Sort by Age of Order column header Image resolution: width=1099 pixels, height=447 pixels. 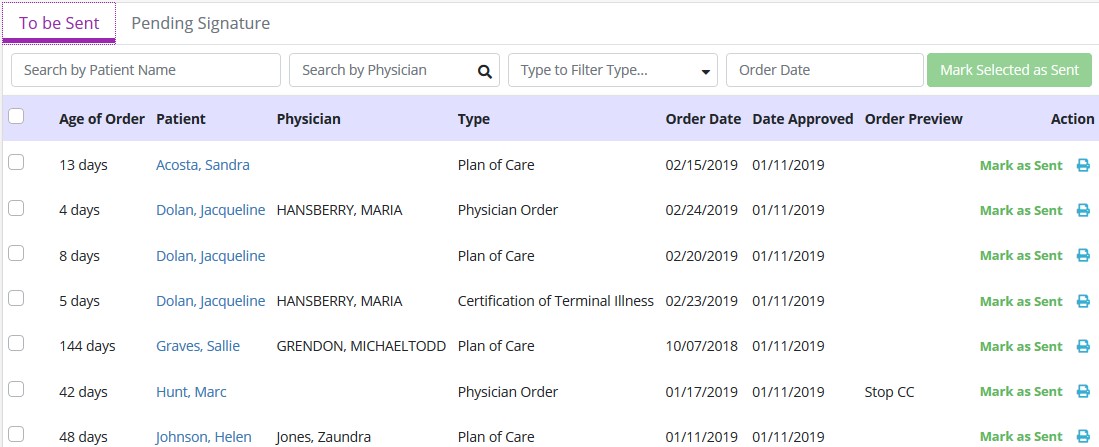click(102, 119)
